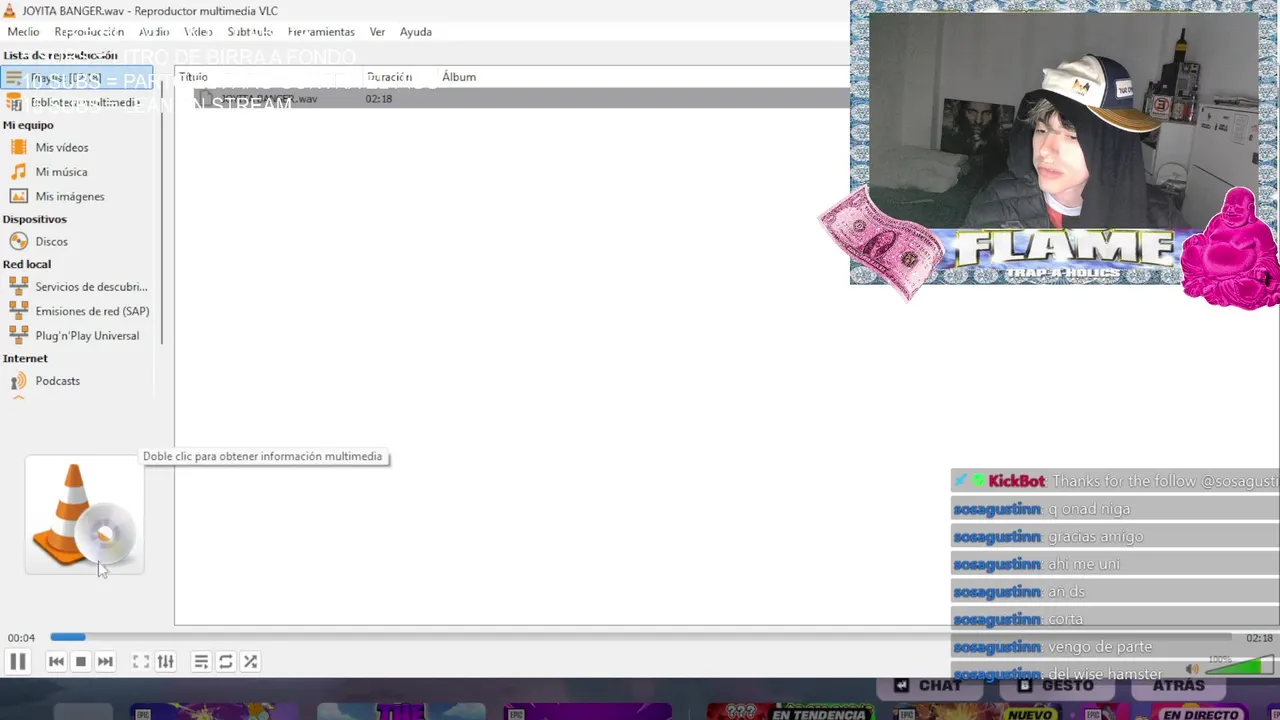This screenshot has width=1280, height=720.
Task: Open Biblioteca multimedia in the sidebar
Action: click(77, 102)
